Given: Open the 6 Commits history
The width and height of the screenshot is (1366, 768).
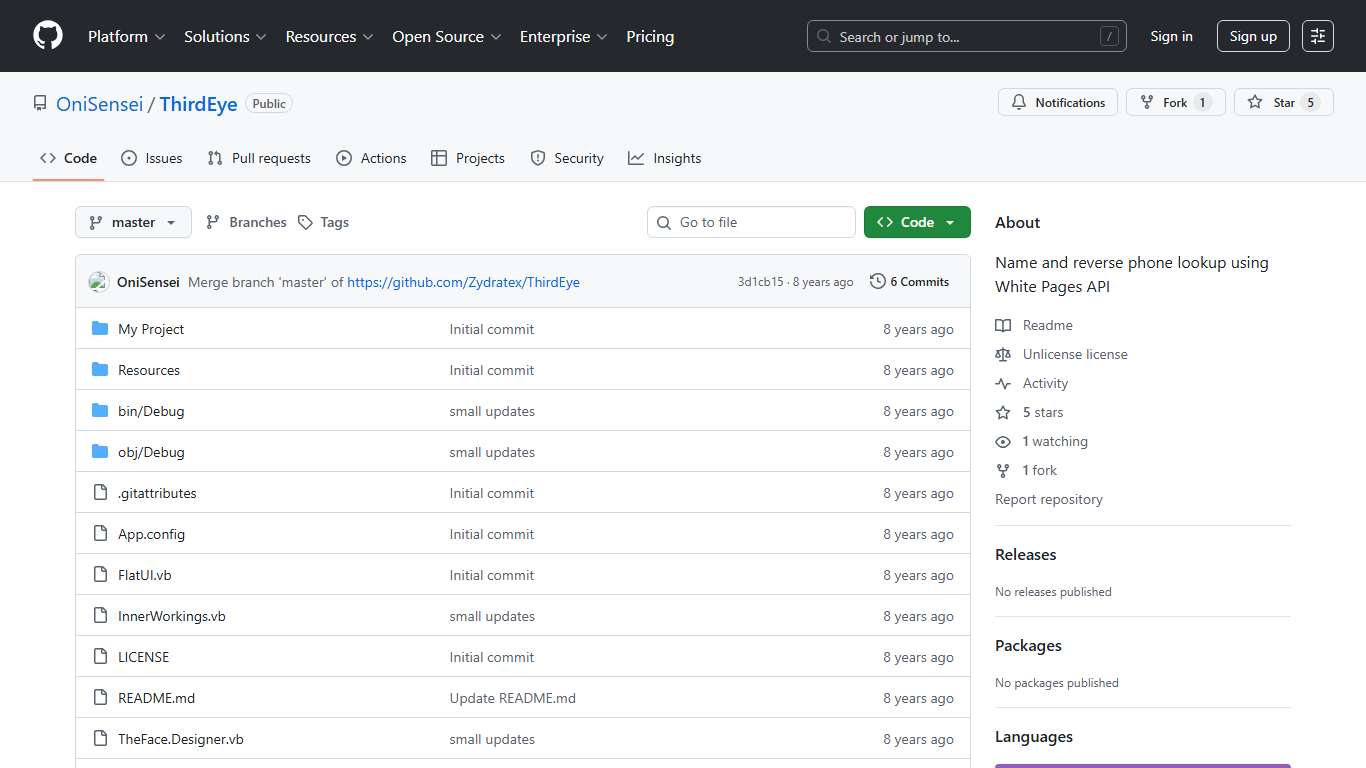Looking at the screenshot, I should coord(909,282).
